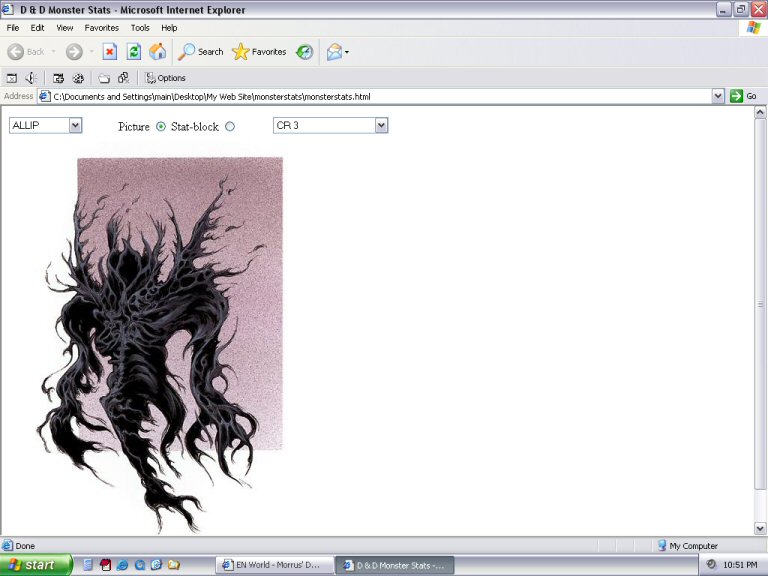Open the File menu
Image resolution: width=768 pixels, height=576 pixels.
tap(13, 28)
